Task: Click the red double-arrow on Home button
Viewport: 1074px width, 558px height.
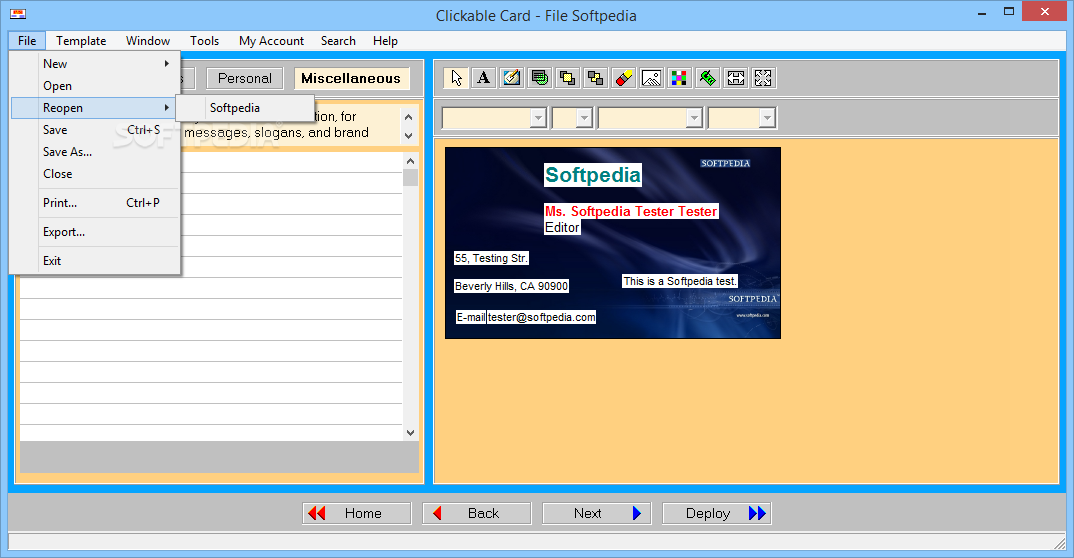Action: pos(316,513)
